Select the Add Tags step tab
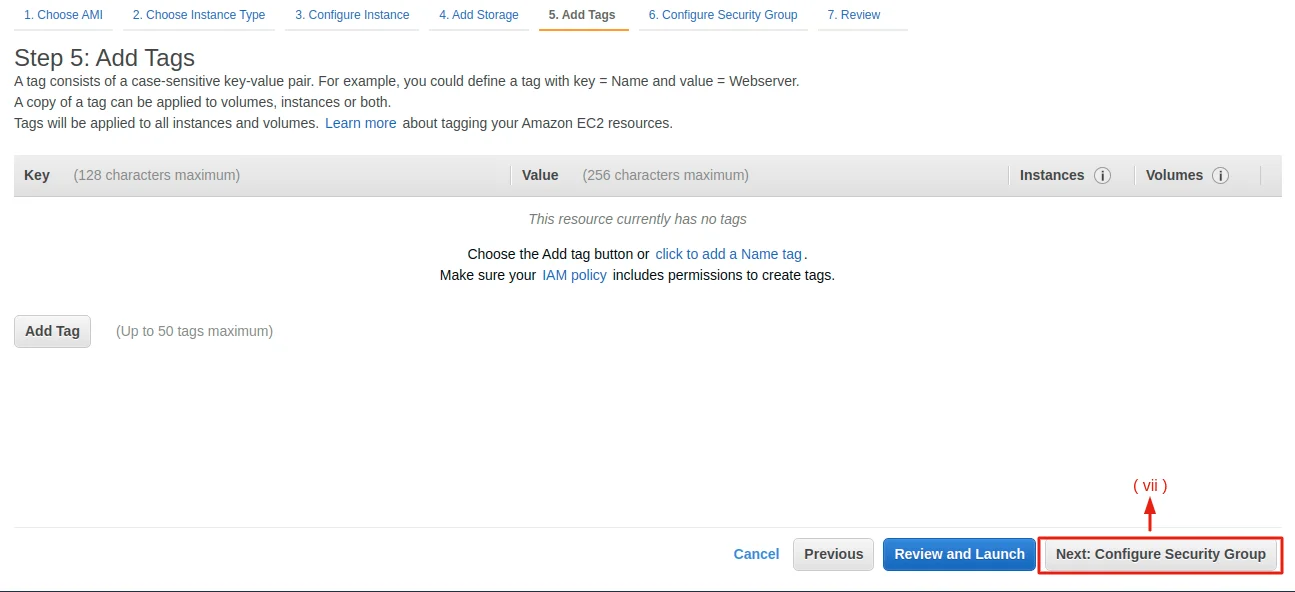This screenshot has width=1295, height=592. tap(582, 15)
